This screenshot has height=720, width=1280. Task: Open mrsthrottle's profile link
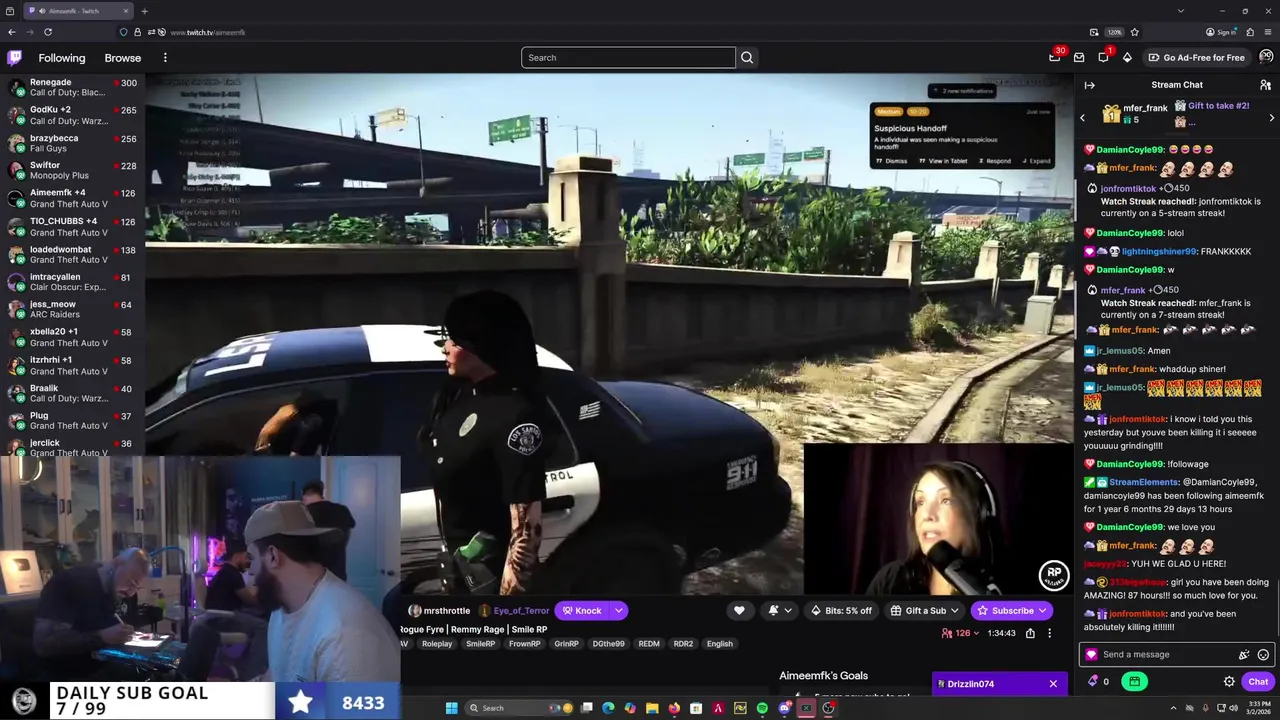click(x=440, y=611)
